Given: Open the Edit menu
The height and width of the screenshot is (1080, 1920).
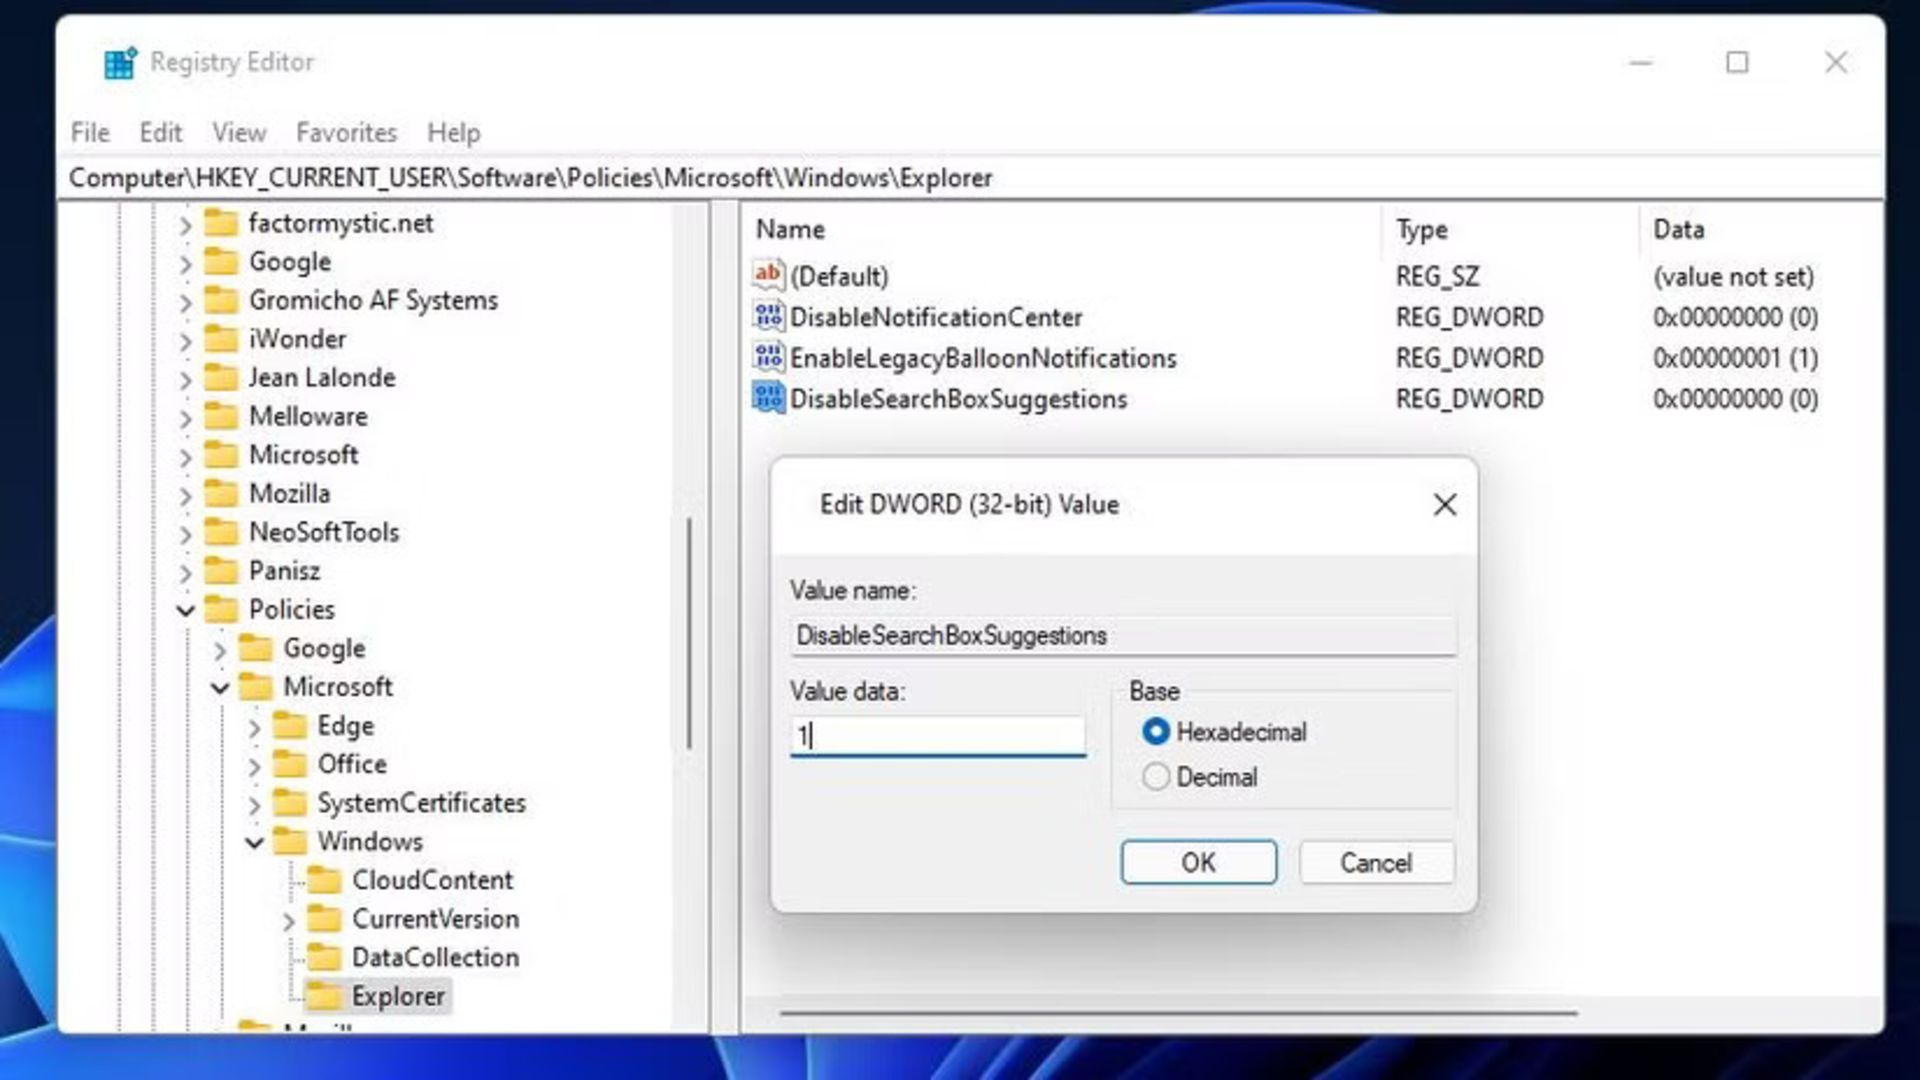Looking at the screenshot, I should point(160,132).
